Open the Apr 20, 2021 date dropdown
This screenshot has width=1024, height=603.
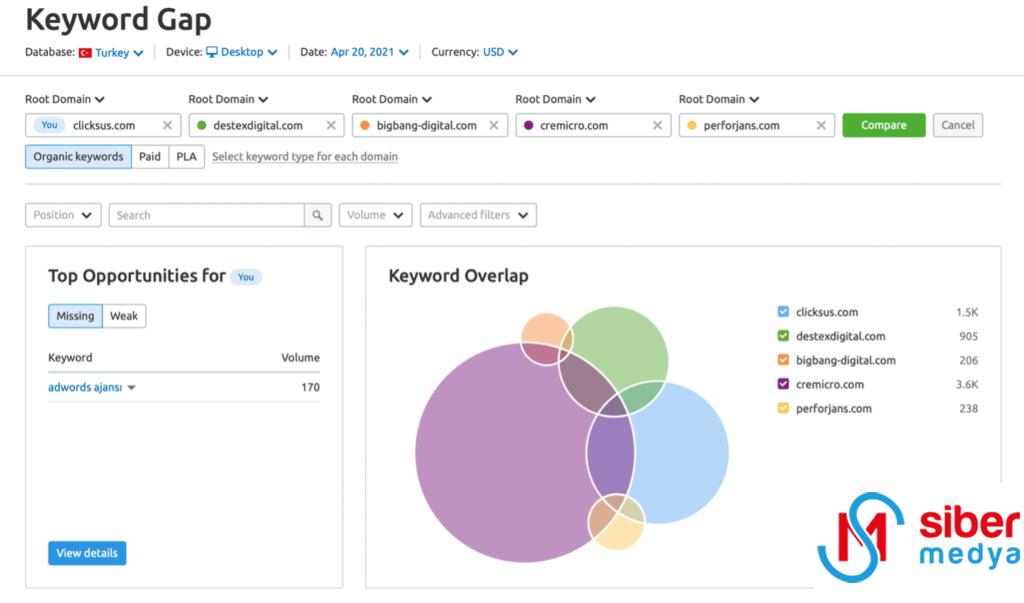click(x=370, y=52)
